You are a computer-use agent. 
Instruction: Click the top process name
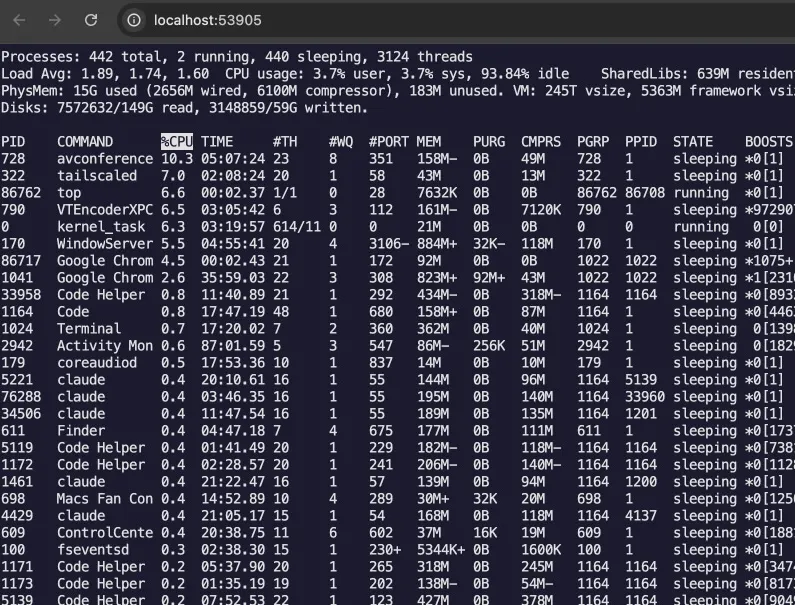click(x=69, y=193)
